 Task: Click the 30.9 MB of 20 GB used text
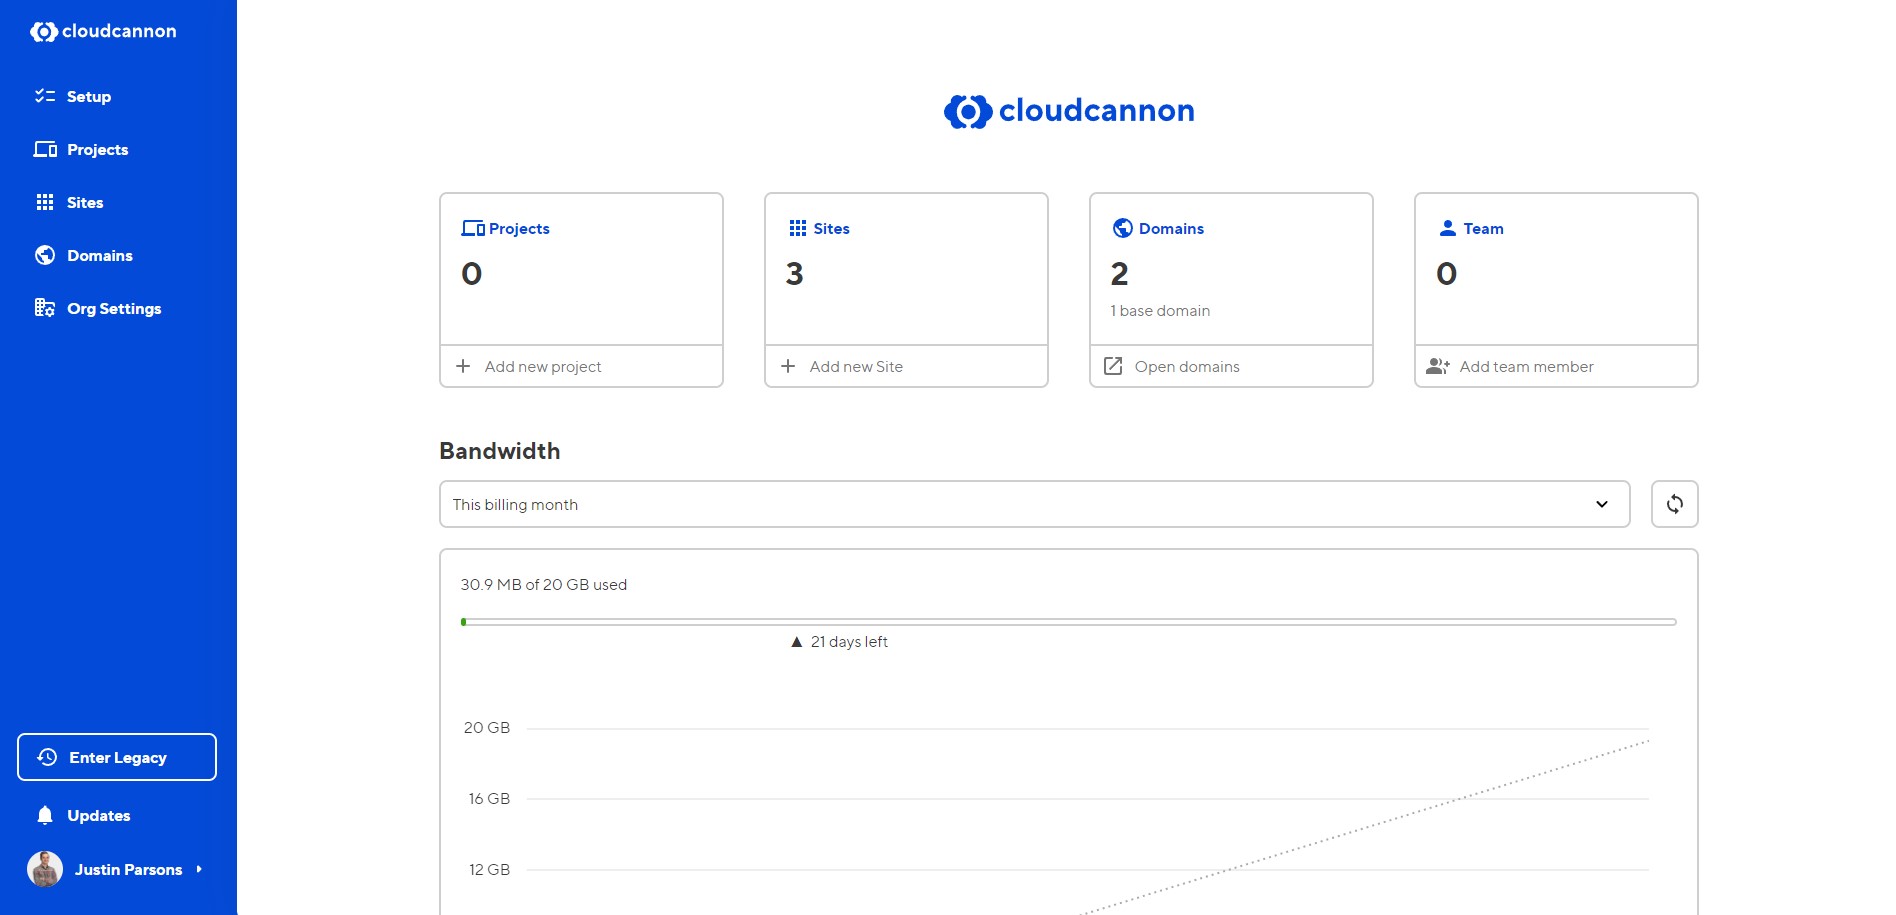point(543,584)
